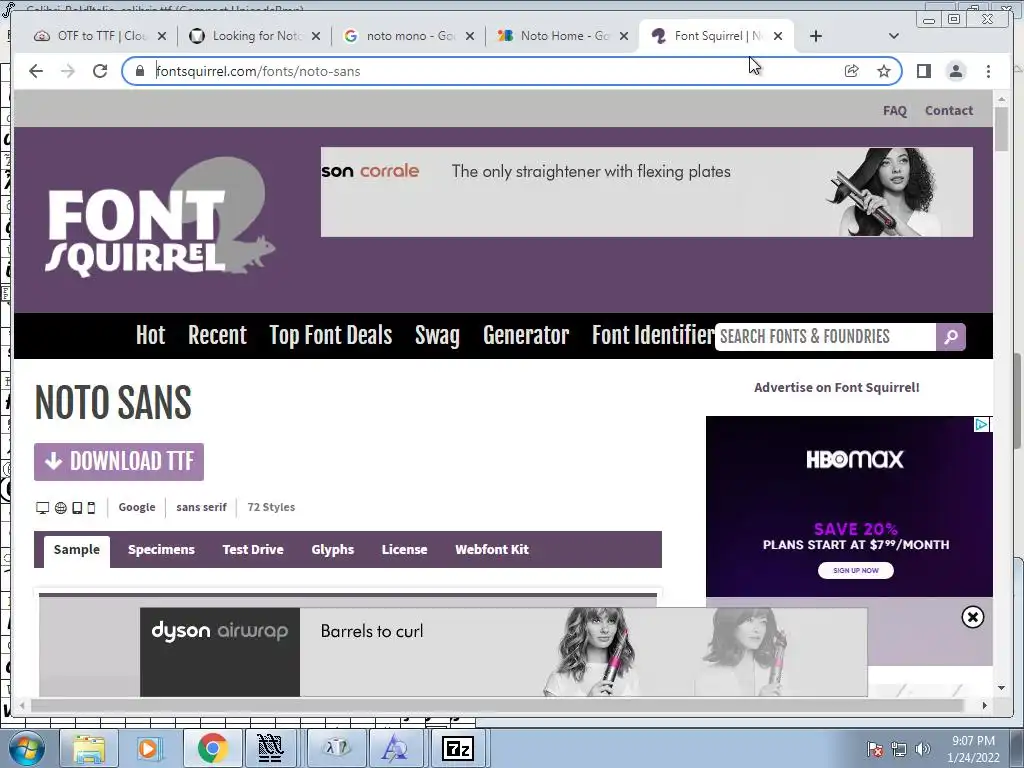Select the Webfont Kit tab
This screenshot has width=1024, height=768.
492,549
